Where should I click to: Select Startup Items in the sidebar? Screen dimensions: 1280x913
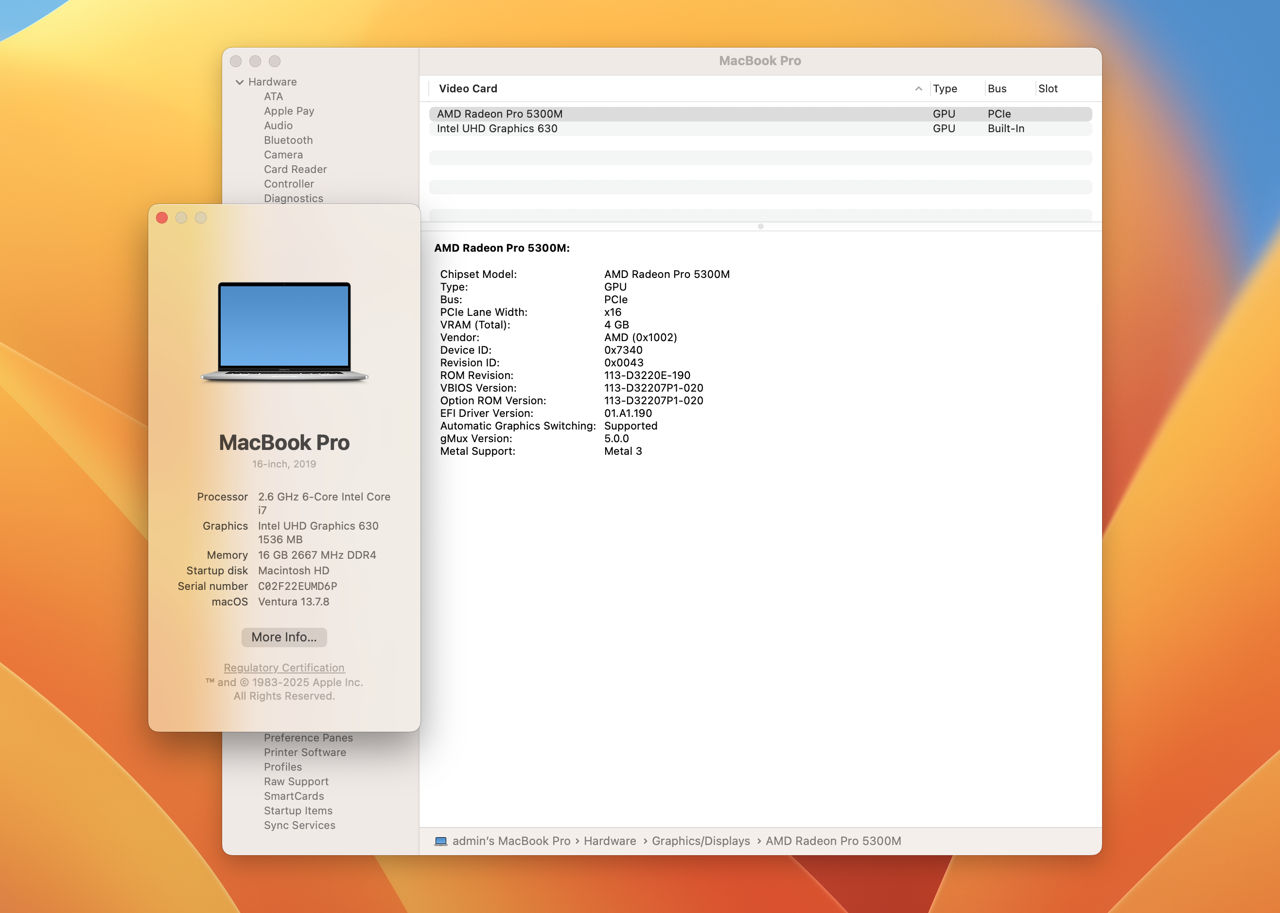click(x=298, y=811)
